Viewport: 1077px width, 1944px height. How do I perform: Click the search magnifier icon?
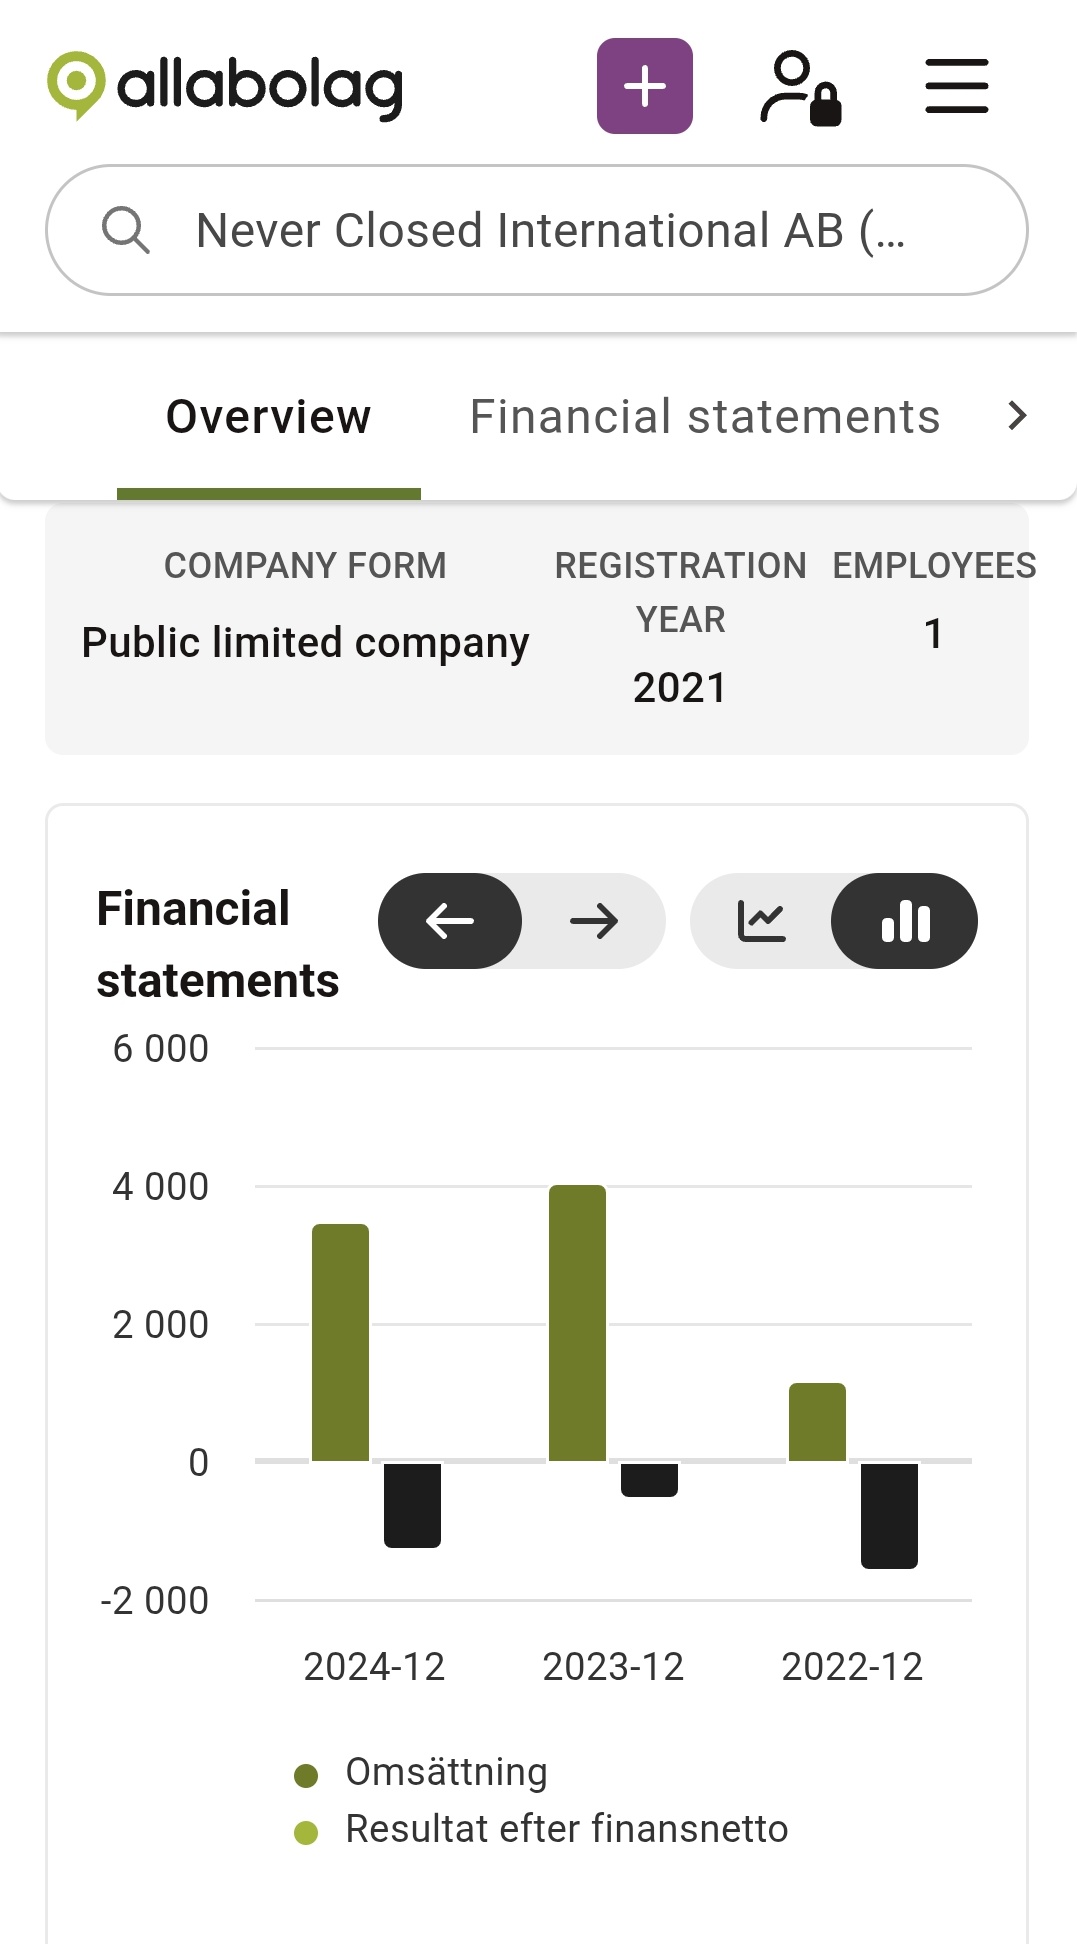(126, 230)
